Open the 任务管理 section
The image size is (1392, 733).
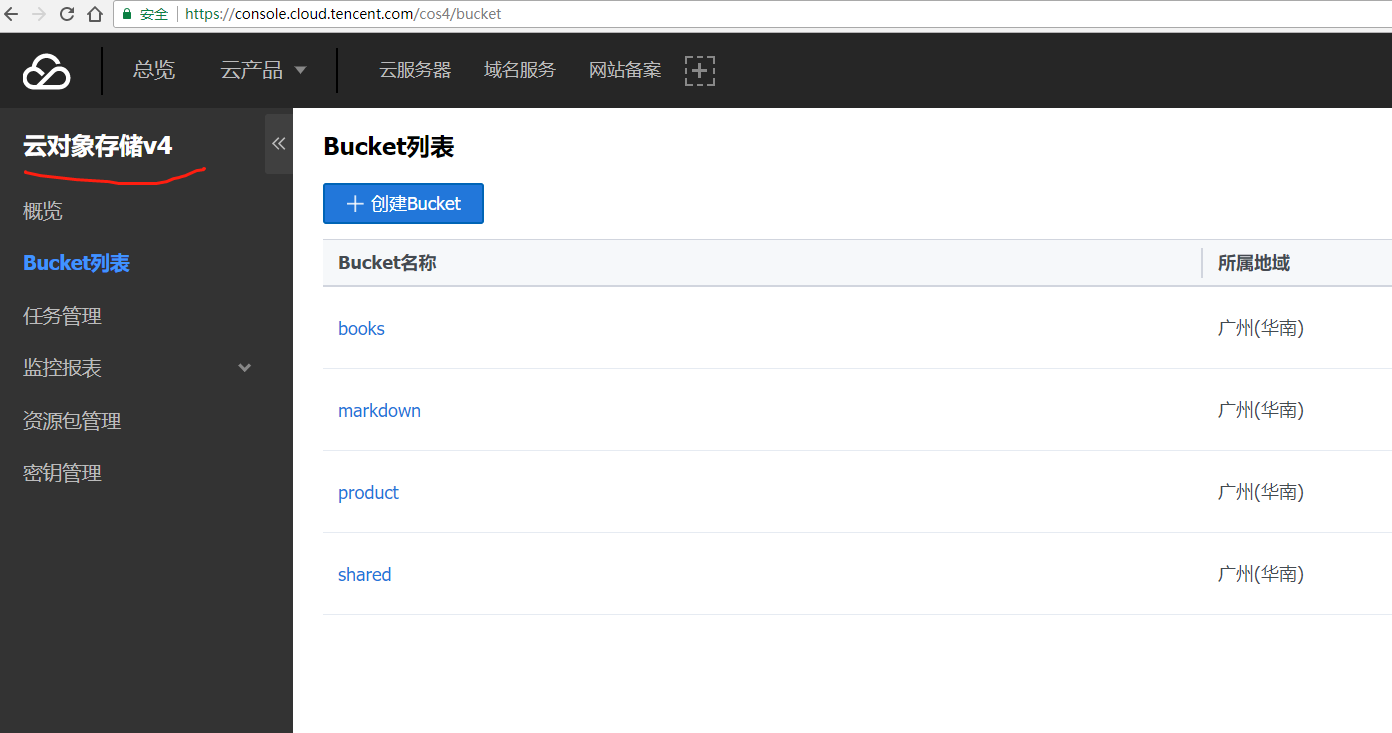[x=62, y=315]
